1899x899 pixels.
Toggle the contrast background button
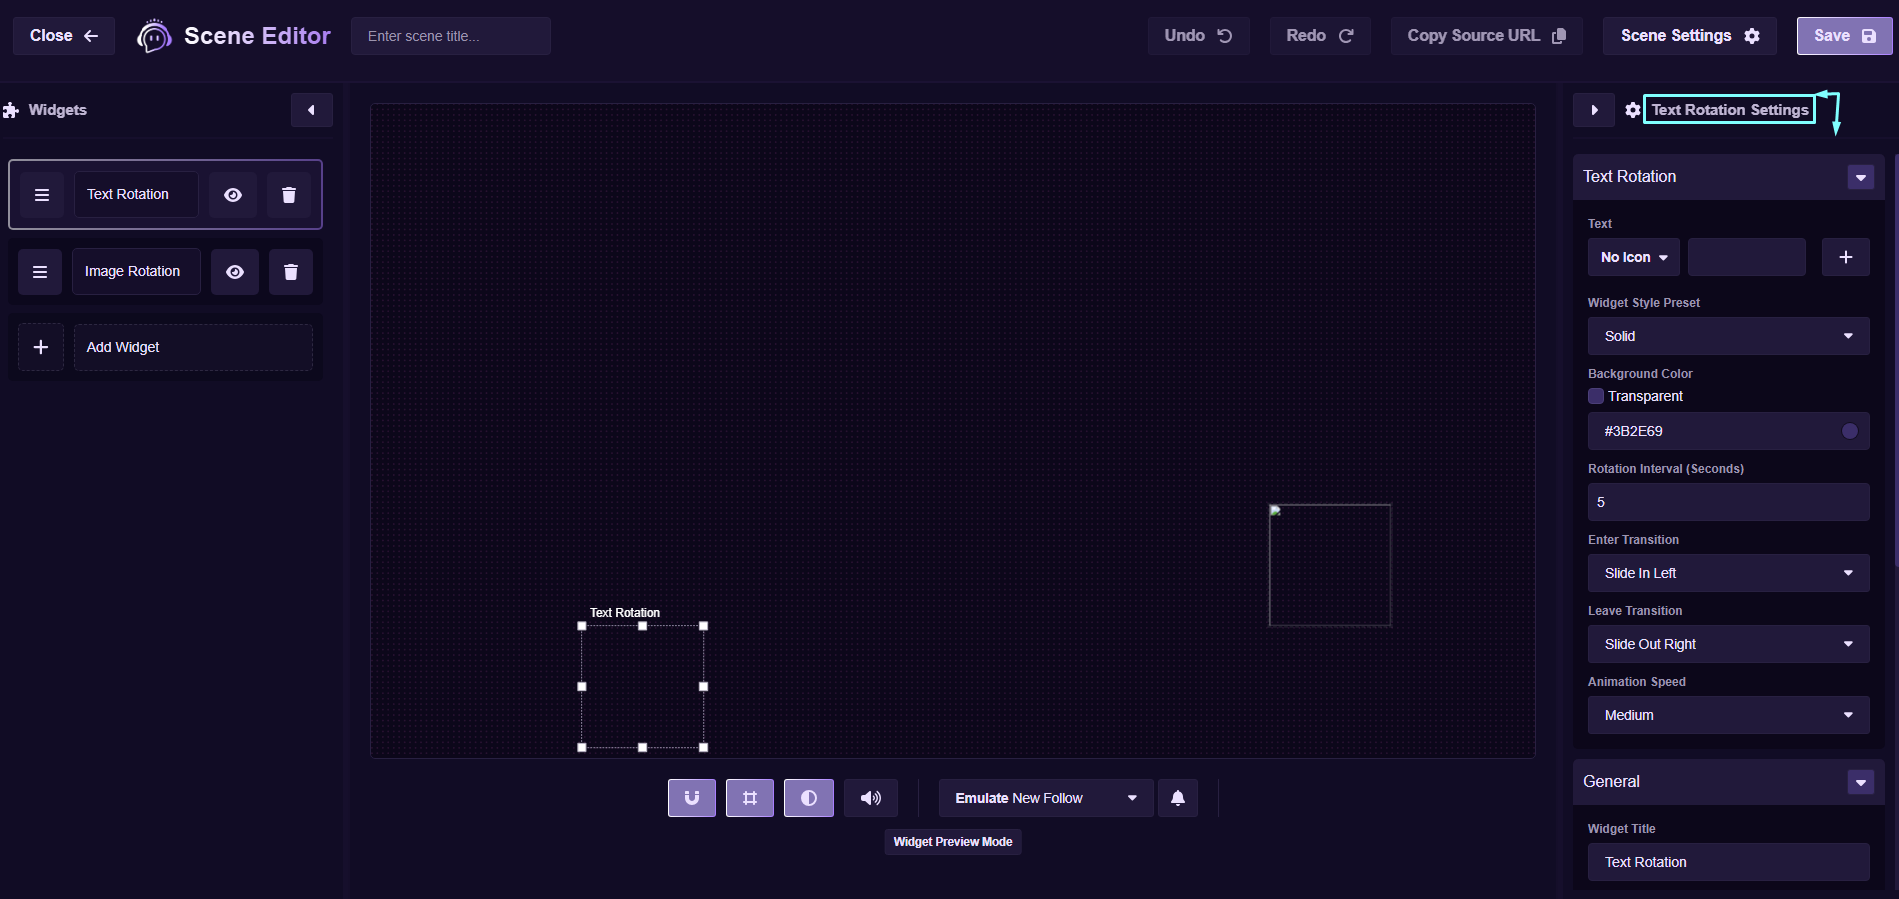coord(809,798)
